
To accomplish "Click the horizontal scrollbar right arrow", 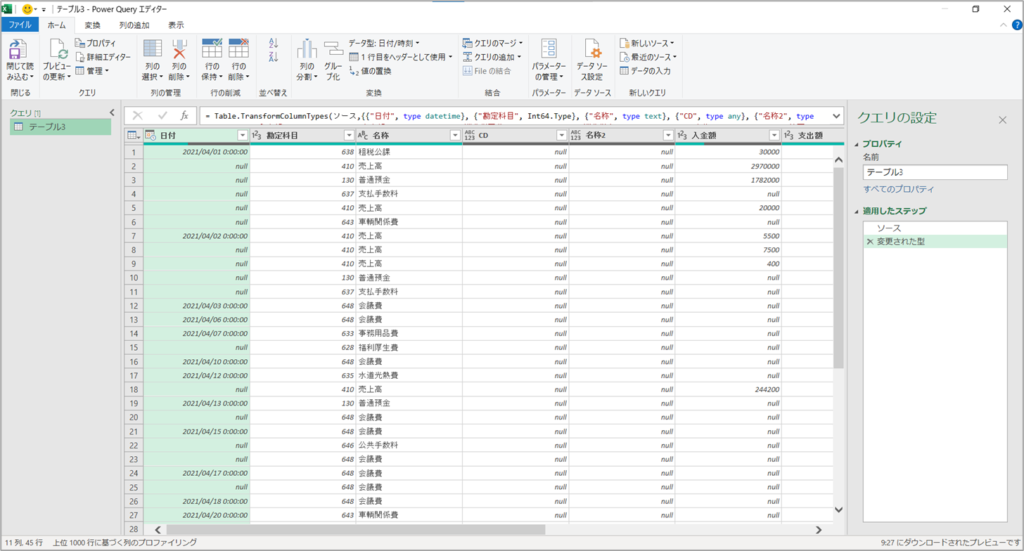I will click(818, 530).
